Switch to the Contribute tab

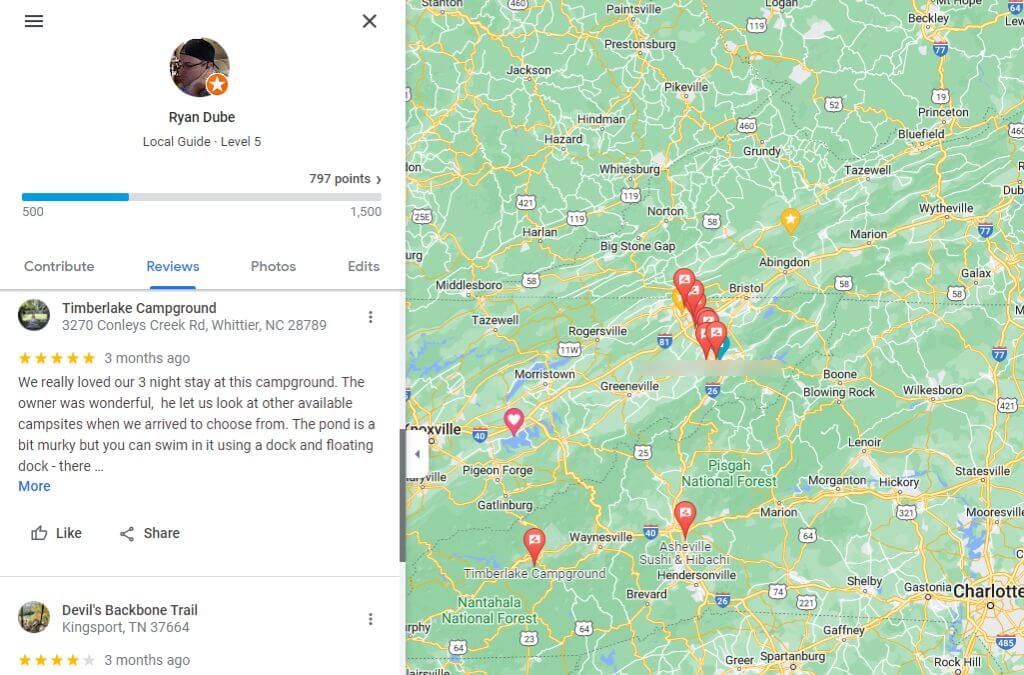59,266
